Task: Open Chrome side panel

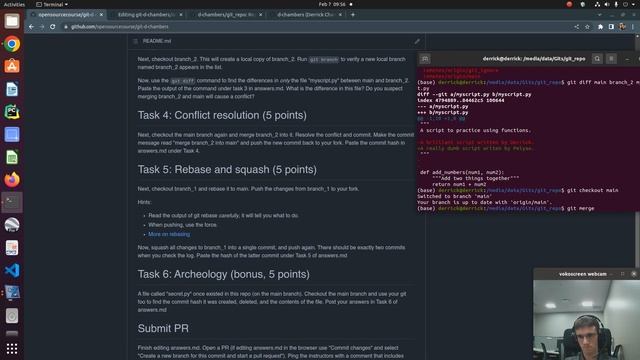Action: click(x=611, y=27)
